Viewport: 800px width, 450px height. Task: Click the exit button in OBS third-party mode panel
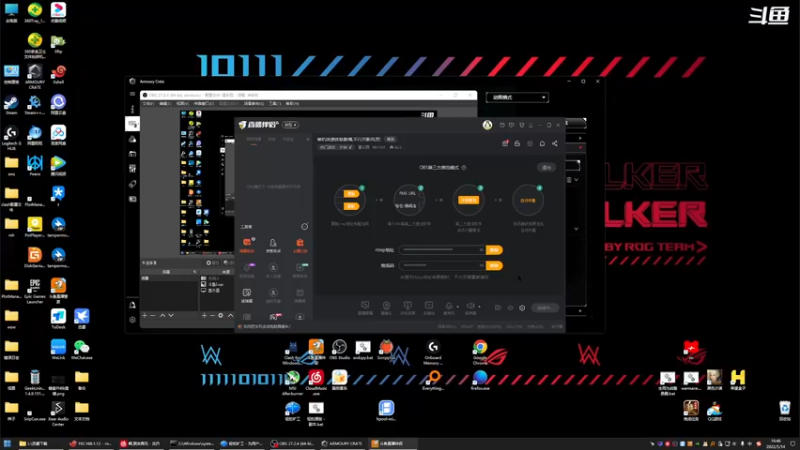click(546, 167)
